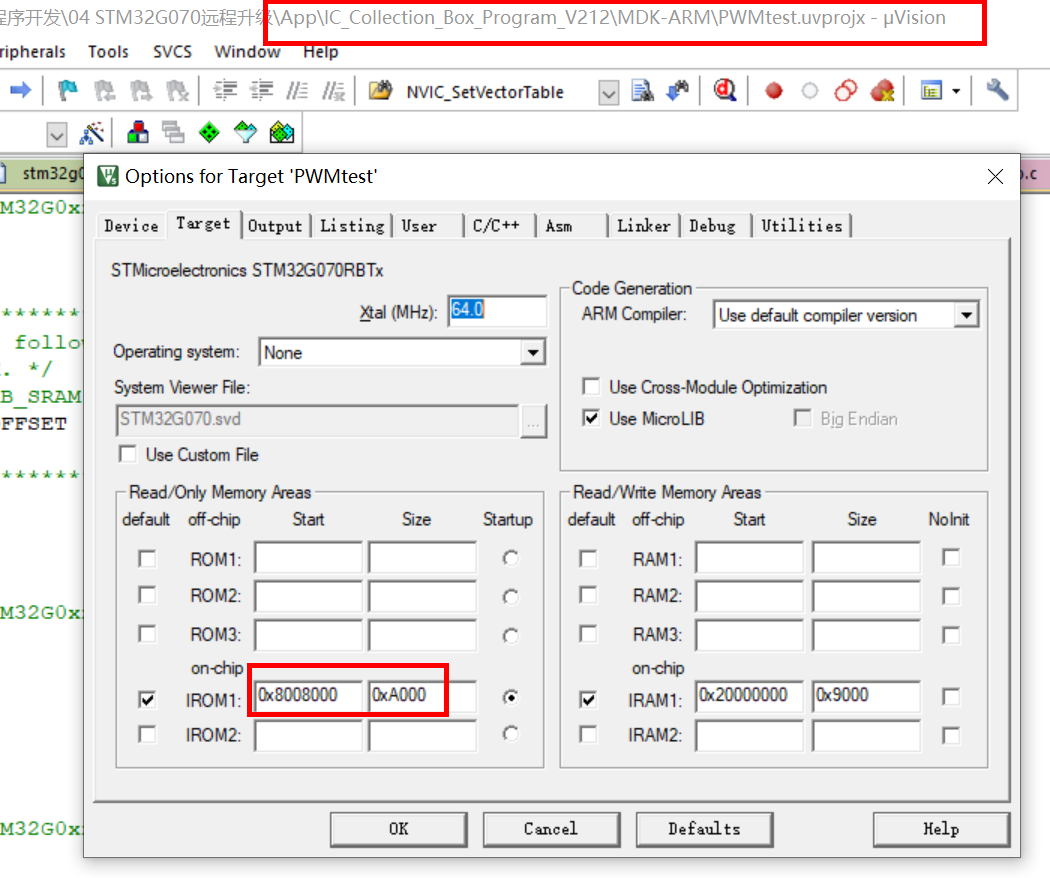Open File Extensions, Books and Environment icon
The width and height of the screenshot is (1050, 878).
(138, 133)
